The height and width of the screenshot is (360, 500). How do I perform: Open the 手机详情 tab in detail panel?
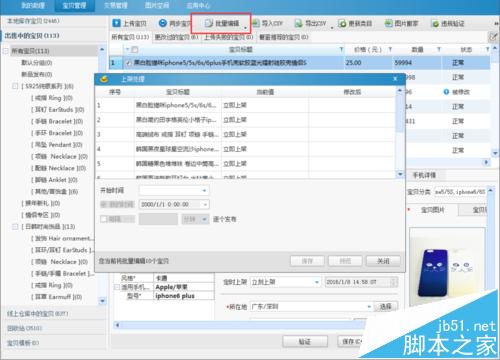point(424,175)
